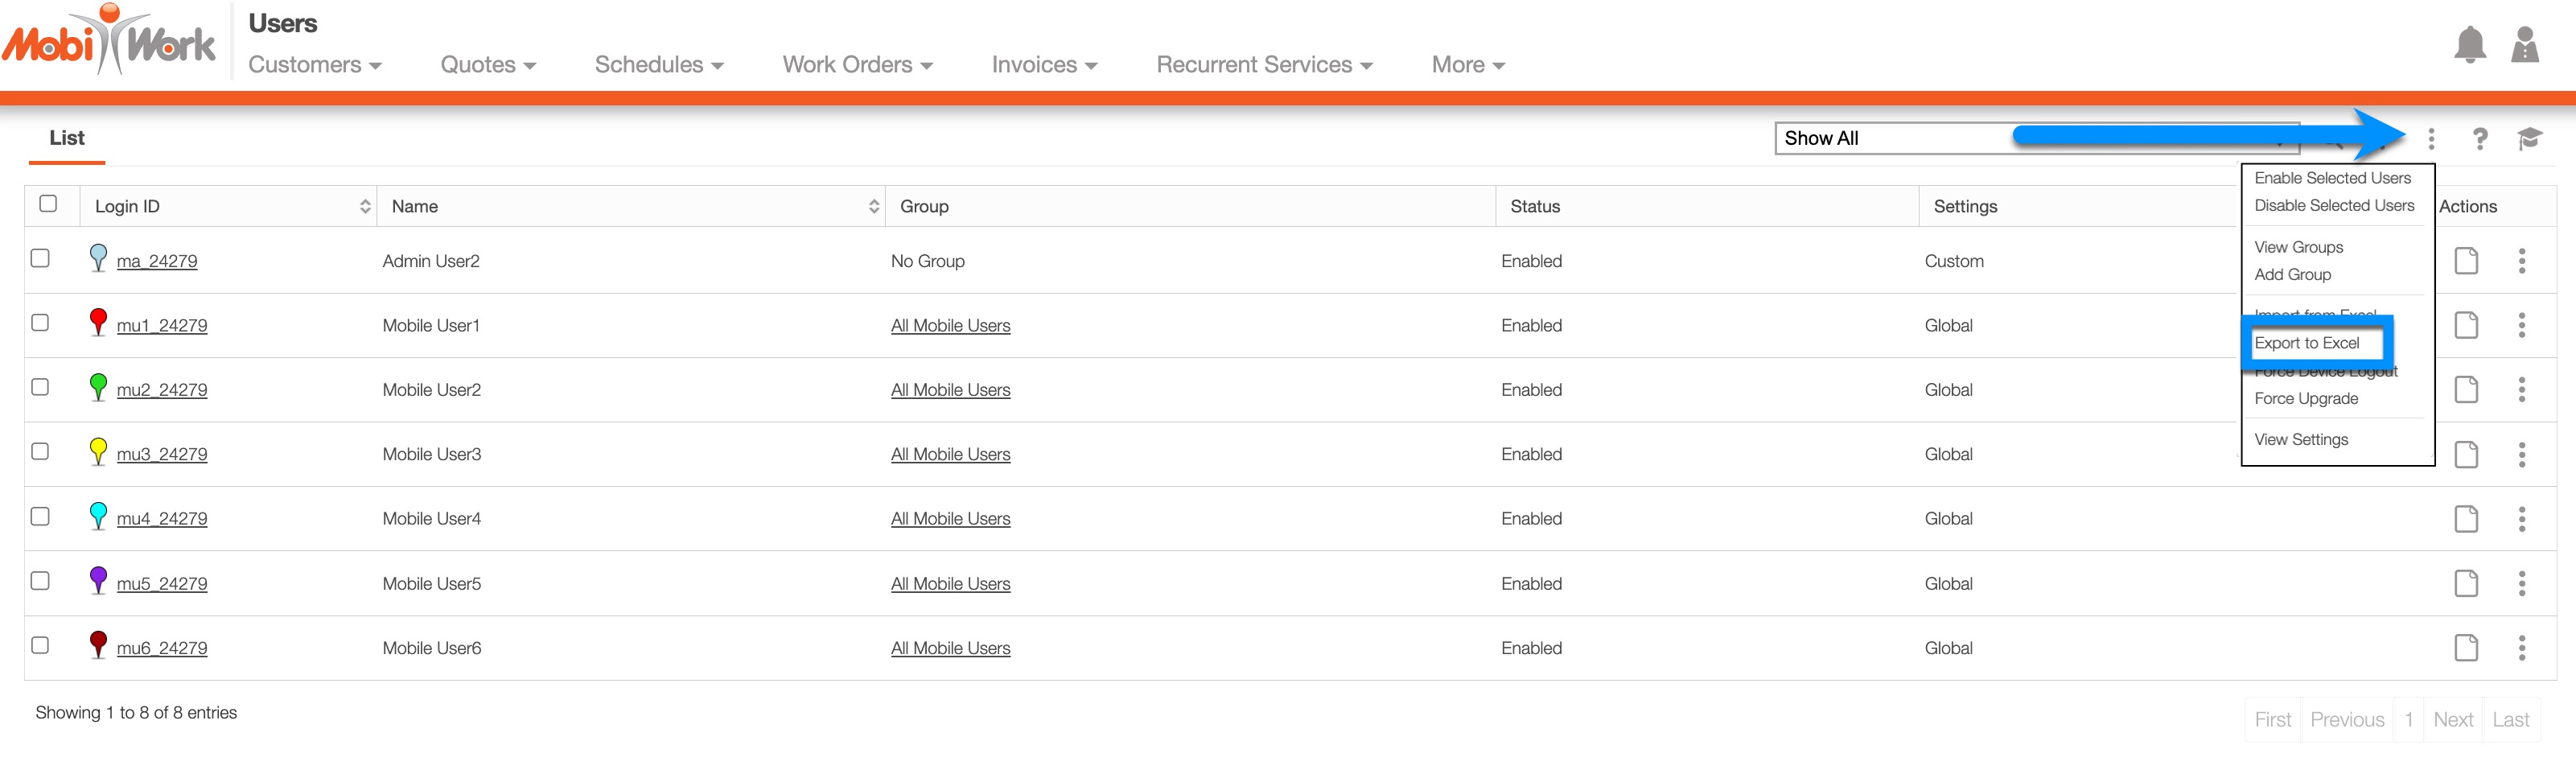Expand the Customers dropdown menu

pyautogui.click(x=314, y=65)
